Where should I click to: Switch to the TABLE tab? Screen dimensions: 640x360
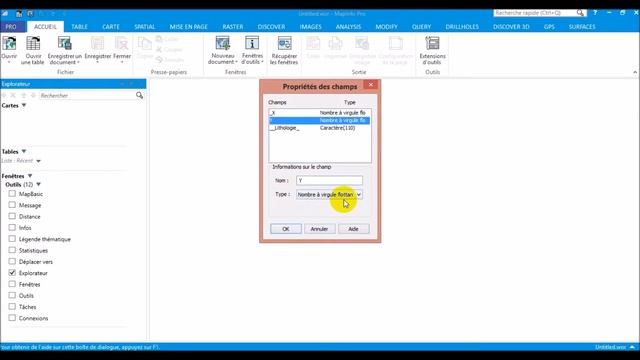[79, 27]
